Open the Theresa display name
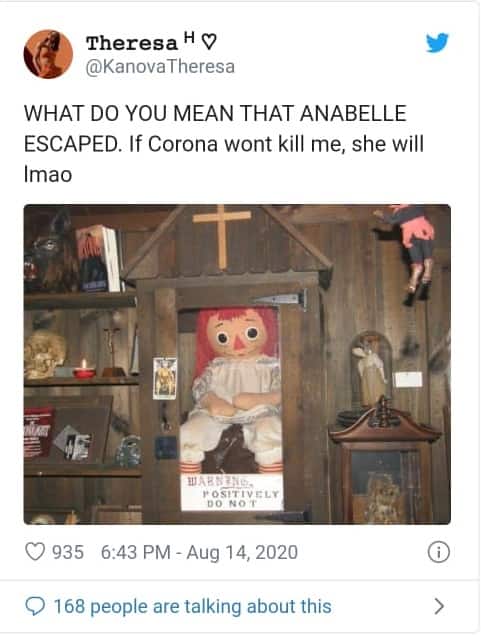 point(132,43)
